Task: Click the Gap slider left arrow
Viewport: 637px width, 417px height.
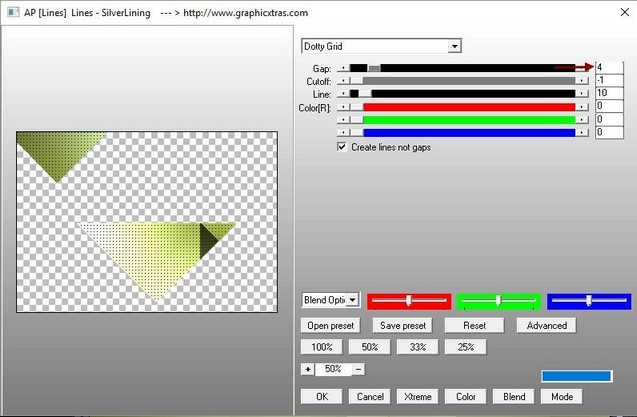Action: (343, 67)
